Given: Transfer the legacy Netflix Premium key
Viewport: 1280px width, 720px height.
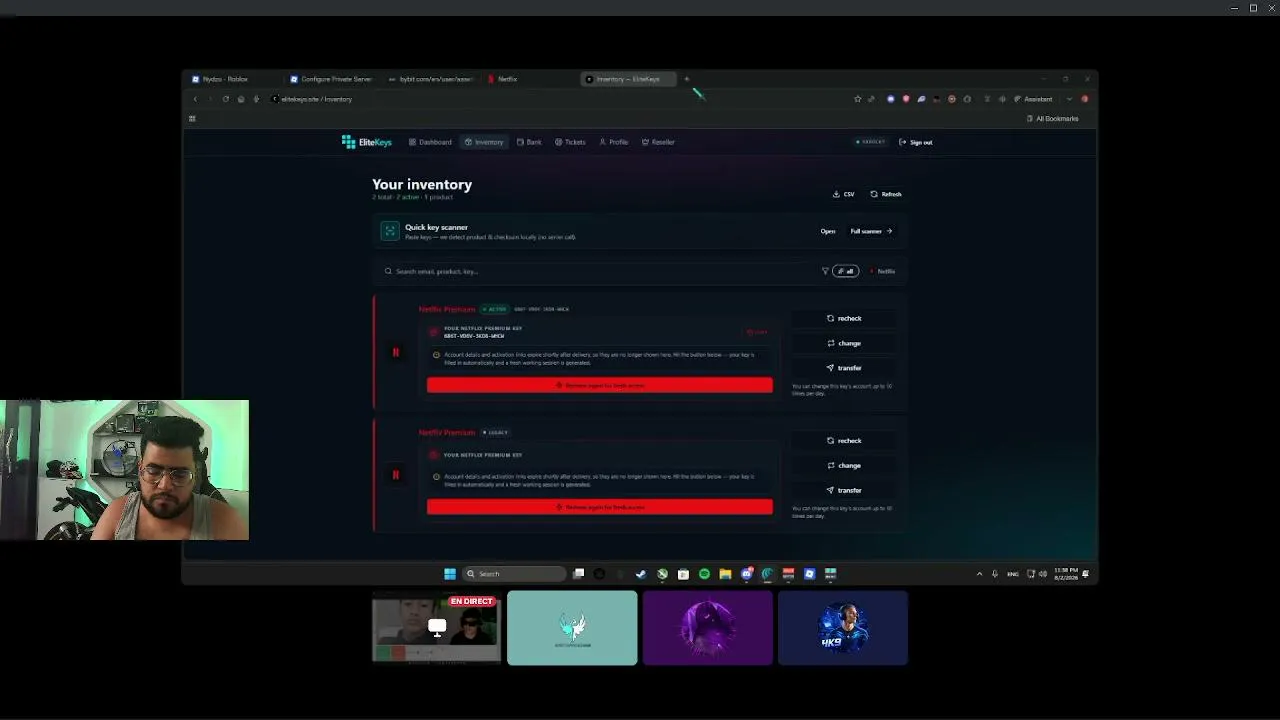Looking at the screenshot, I should coord(844,490).
